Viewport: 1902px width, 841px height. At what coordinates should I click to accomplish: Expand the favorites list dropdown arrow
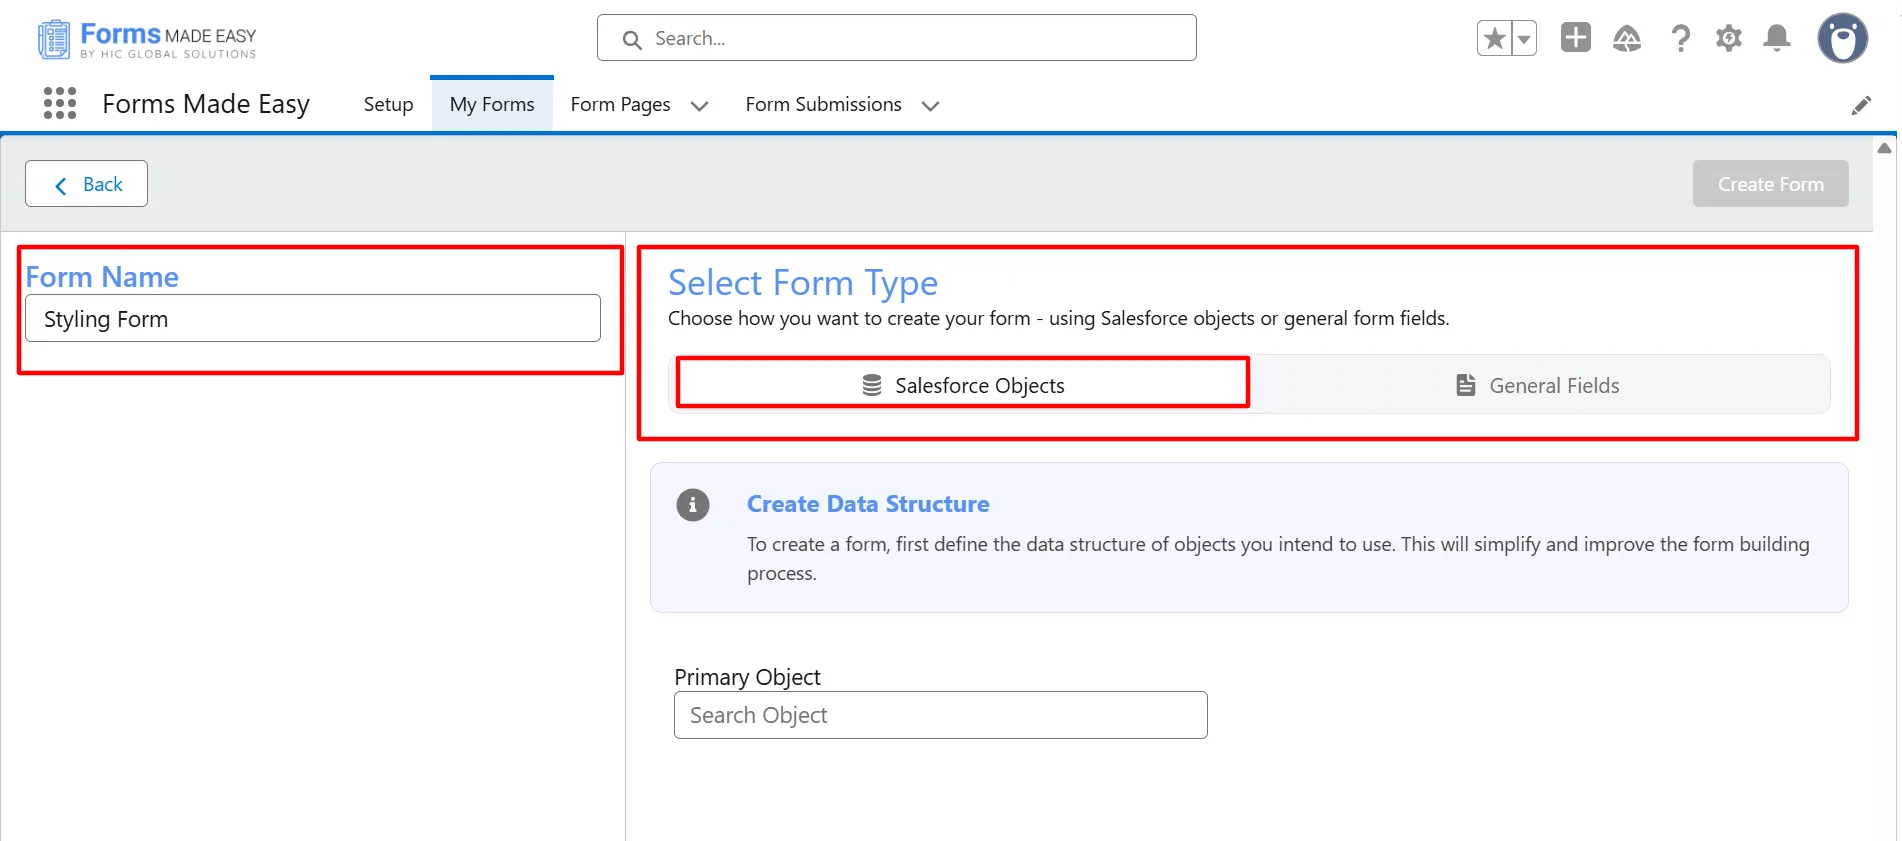[1524, 39]
